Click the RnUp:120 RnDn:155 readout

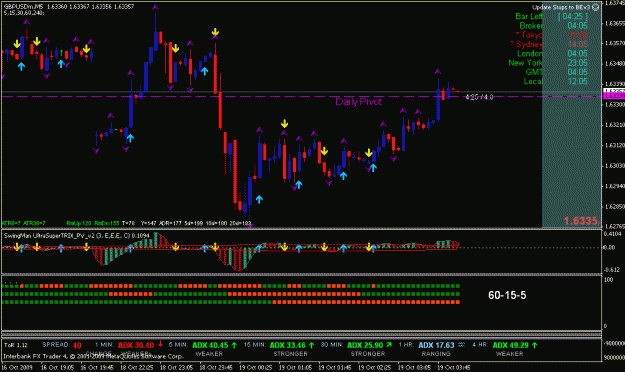pyautogui.click(x=92, y=223)
